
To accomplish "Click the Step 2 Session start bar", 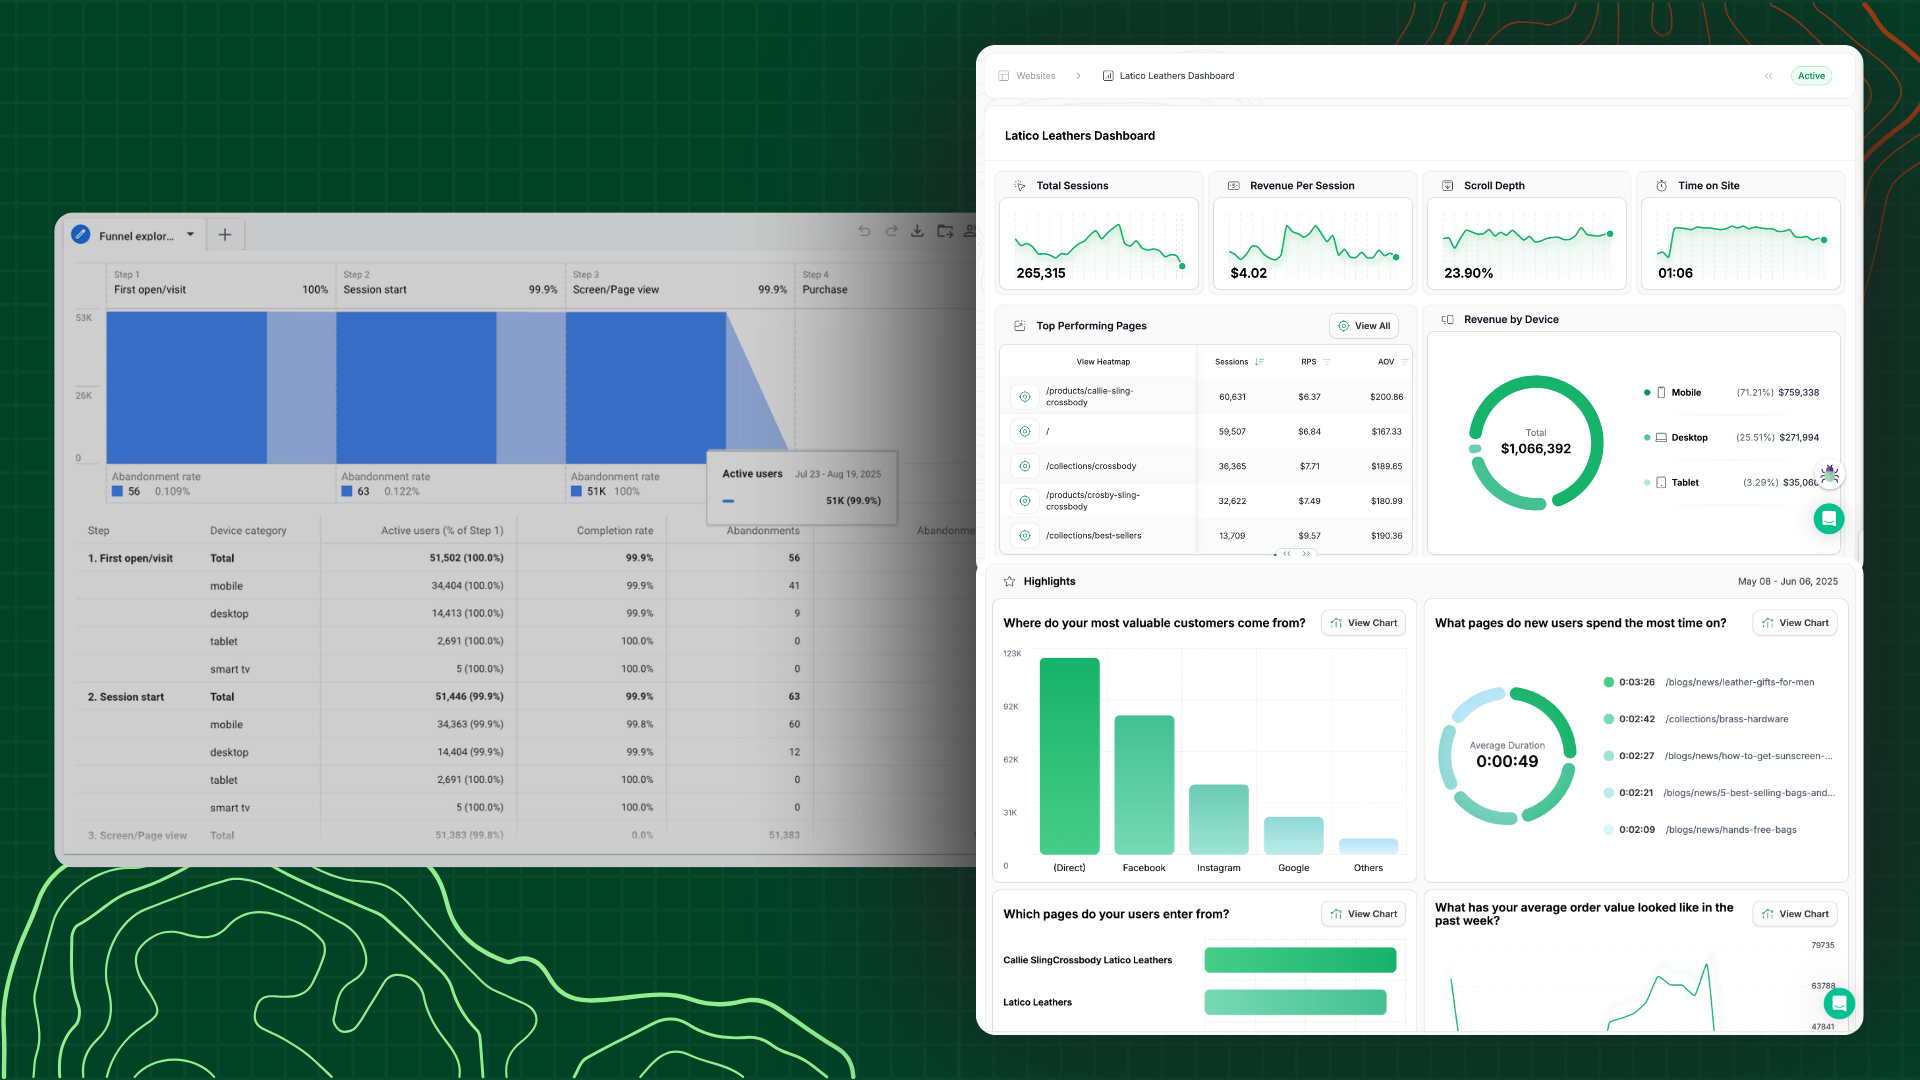I will 416,388.
